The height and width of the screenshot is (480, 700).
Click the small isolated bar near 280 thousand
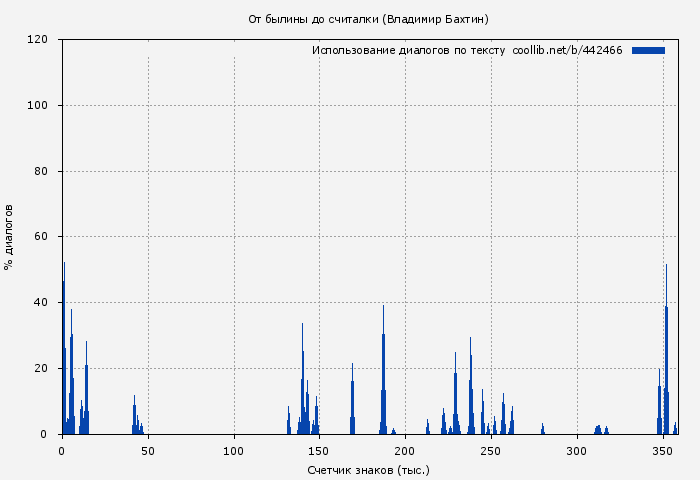click(x=542, y=429)
